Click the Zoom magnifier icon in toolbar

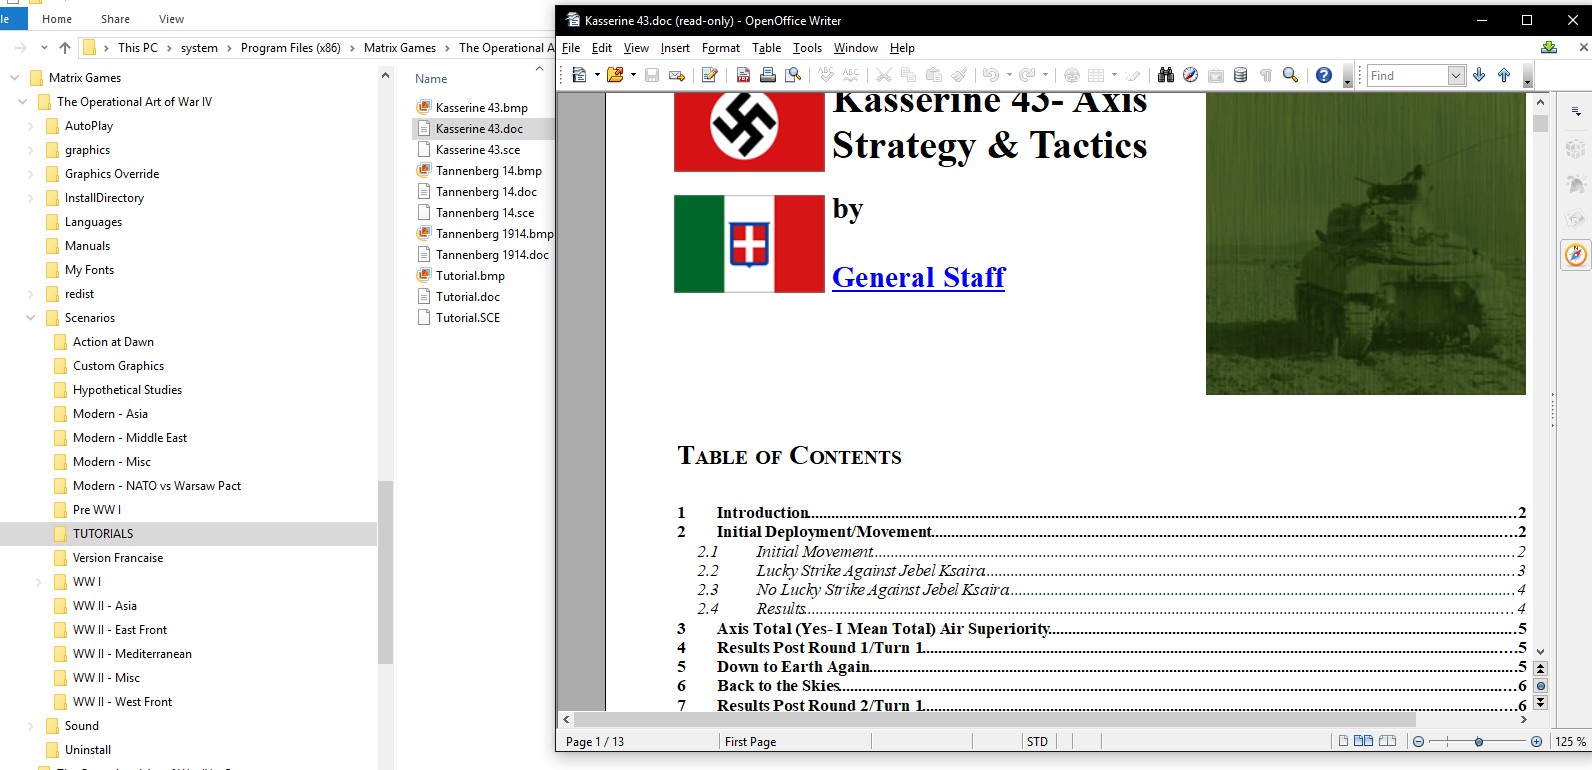[1291, 75]
